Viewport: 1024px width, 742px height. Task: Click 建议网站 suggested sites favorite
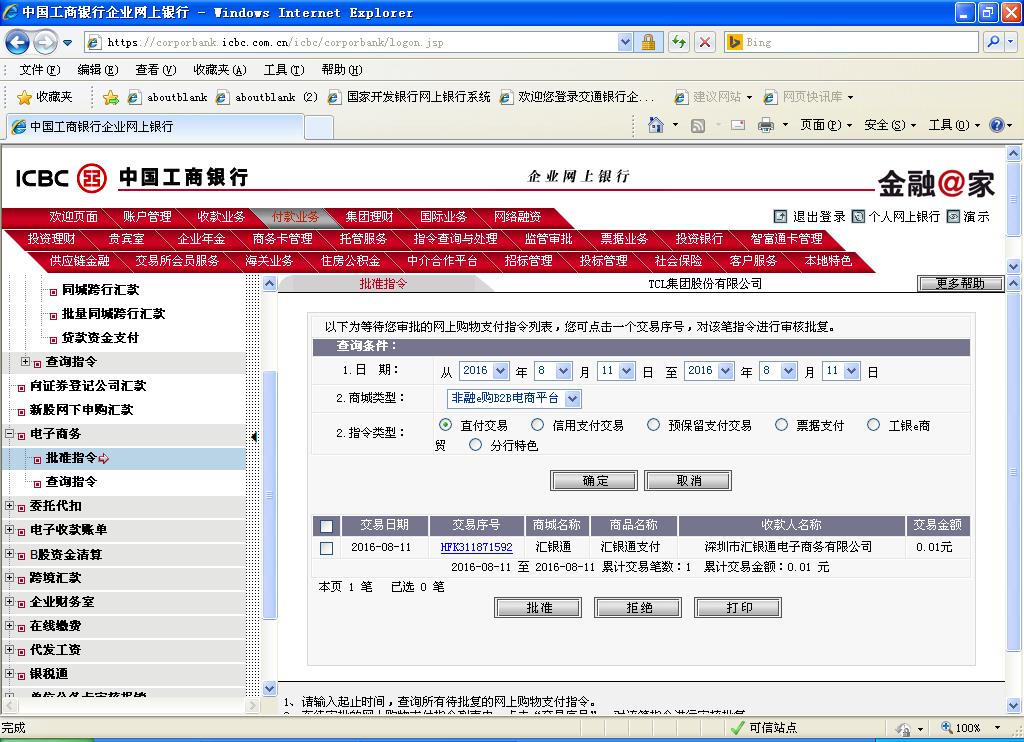click(x=712, y=97)
